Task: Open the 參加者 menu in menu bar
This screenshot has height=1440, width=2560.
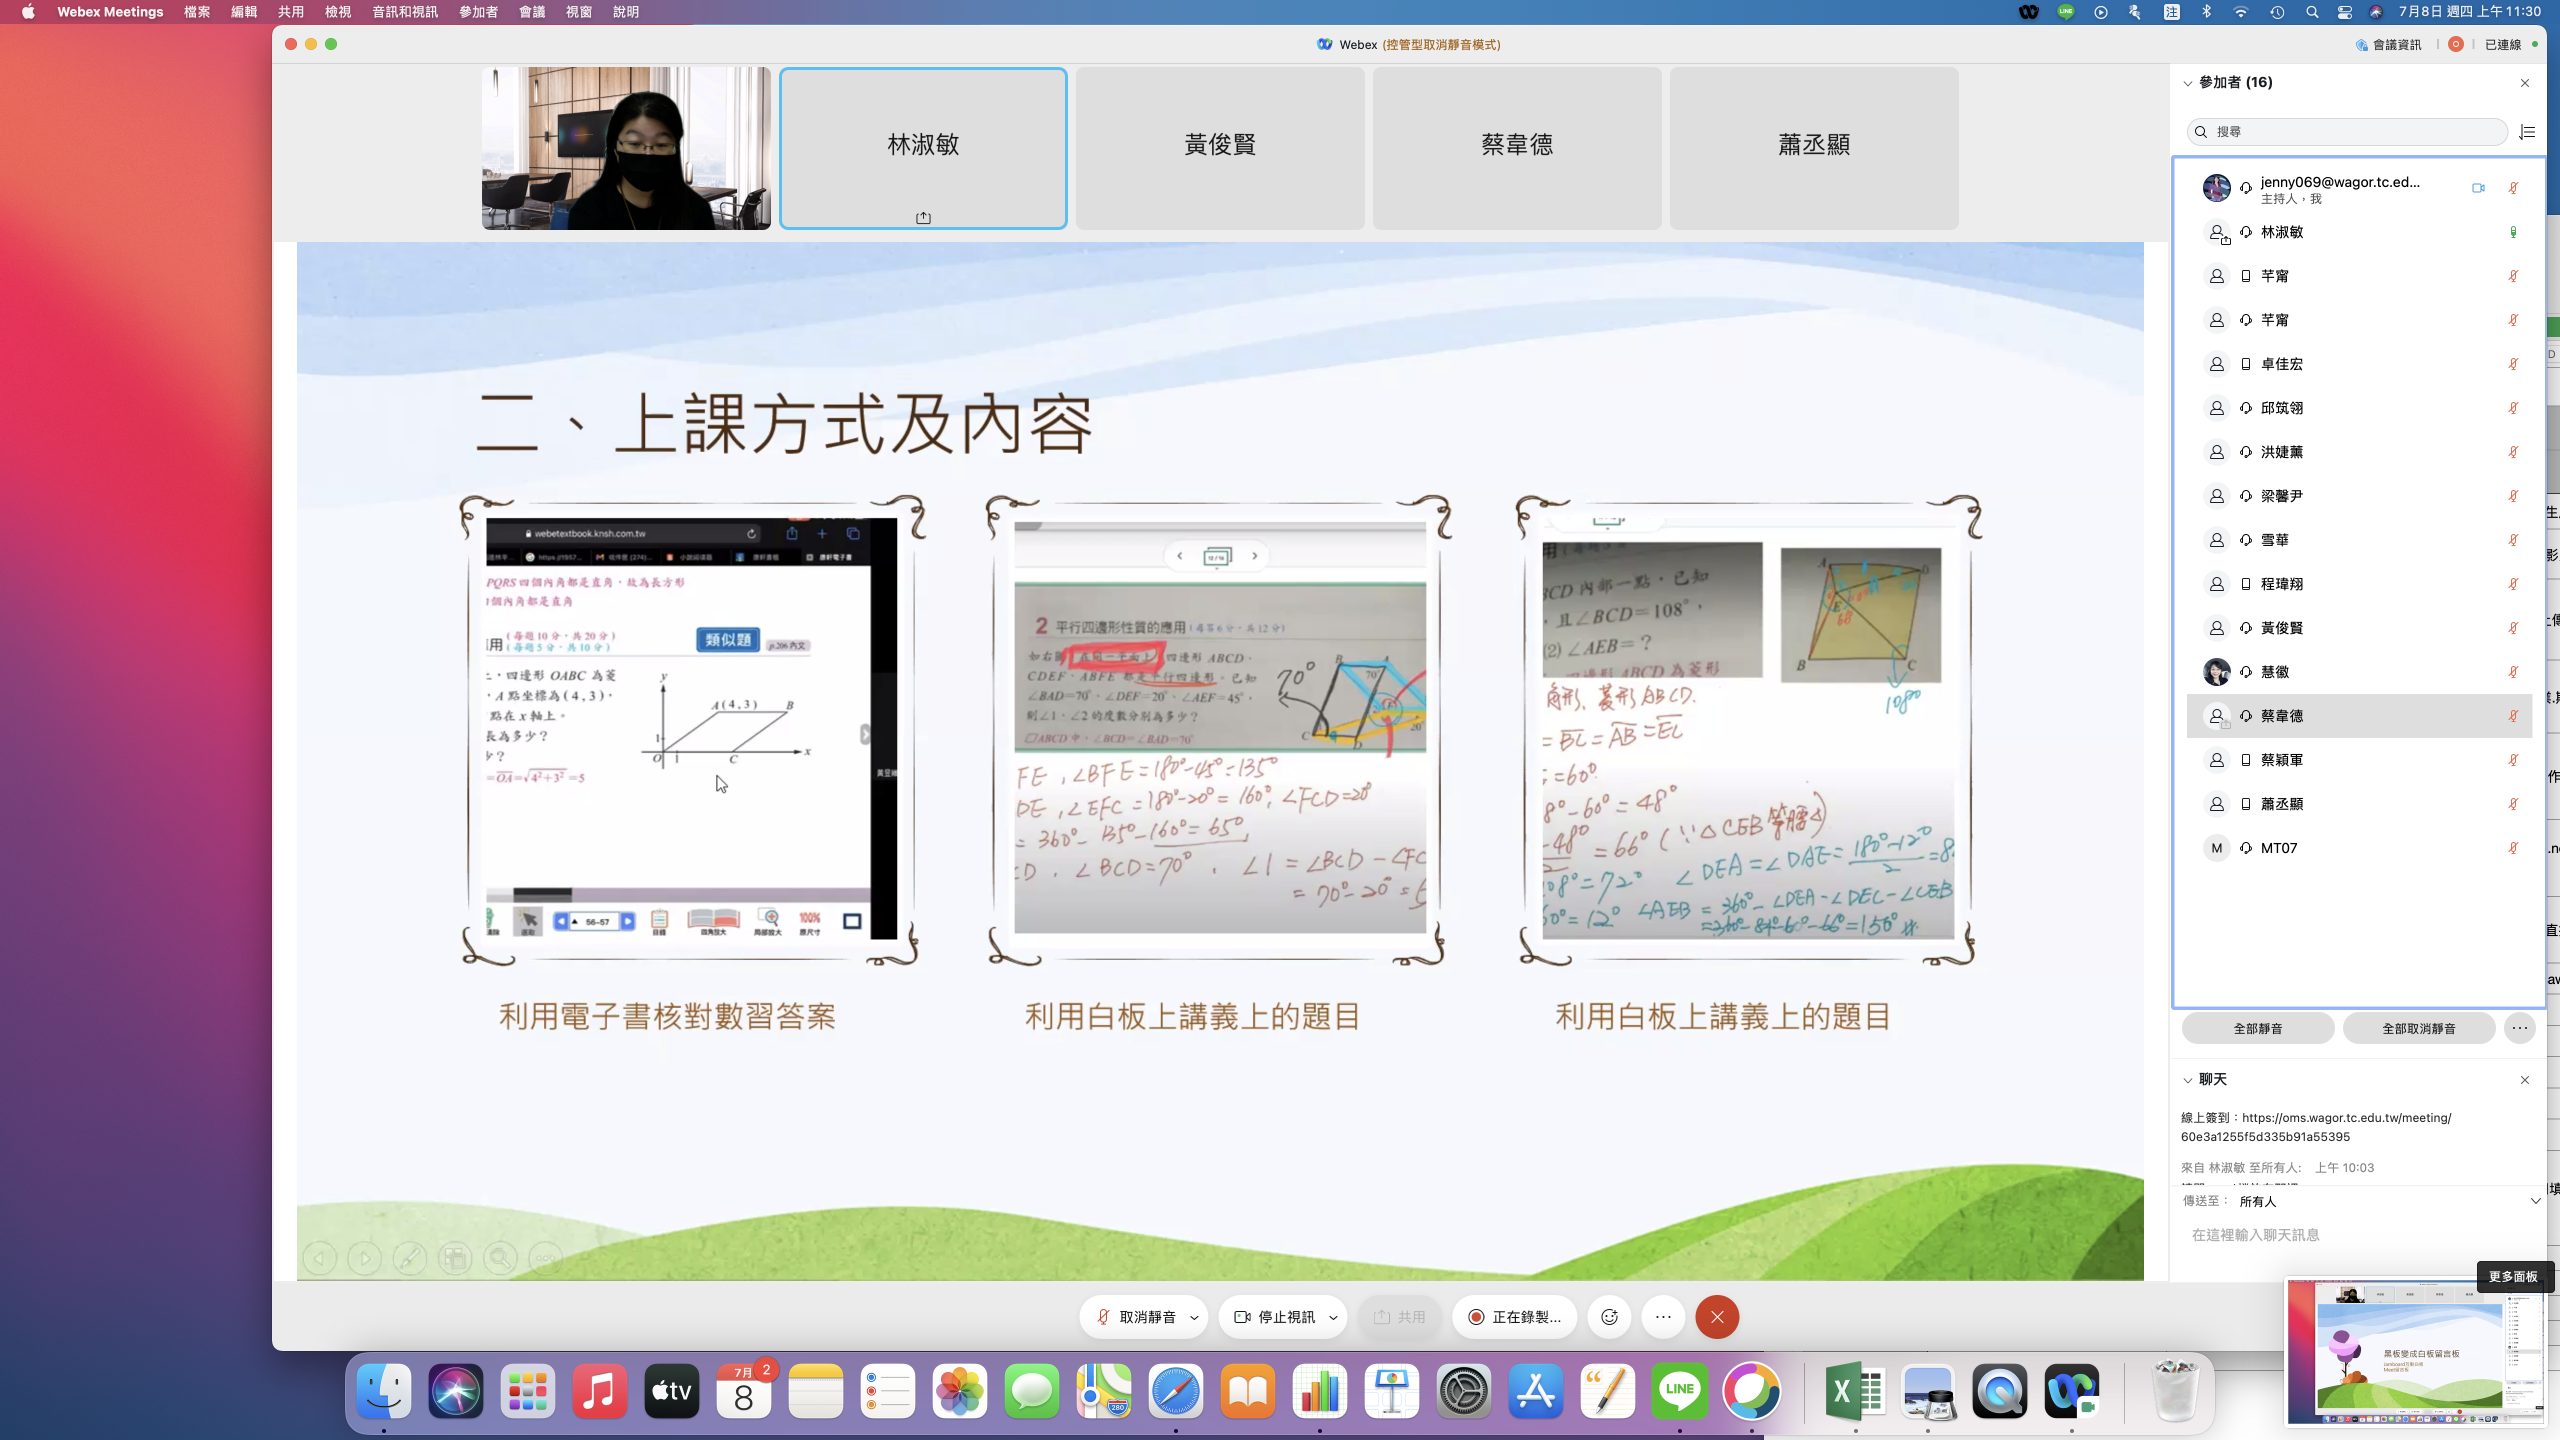Action: [478, 12]
